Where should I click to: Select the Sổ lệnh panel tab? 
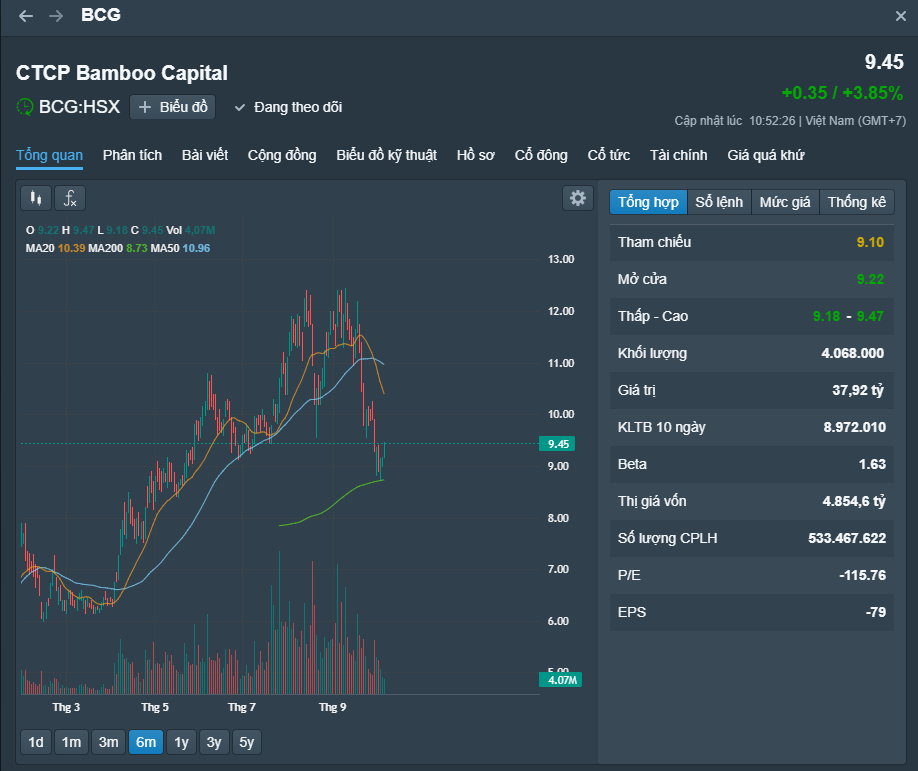pyautogui.click(x=719, y=202)
